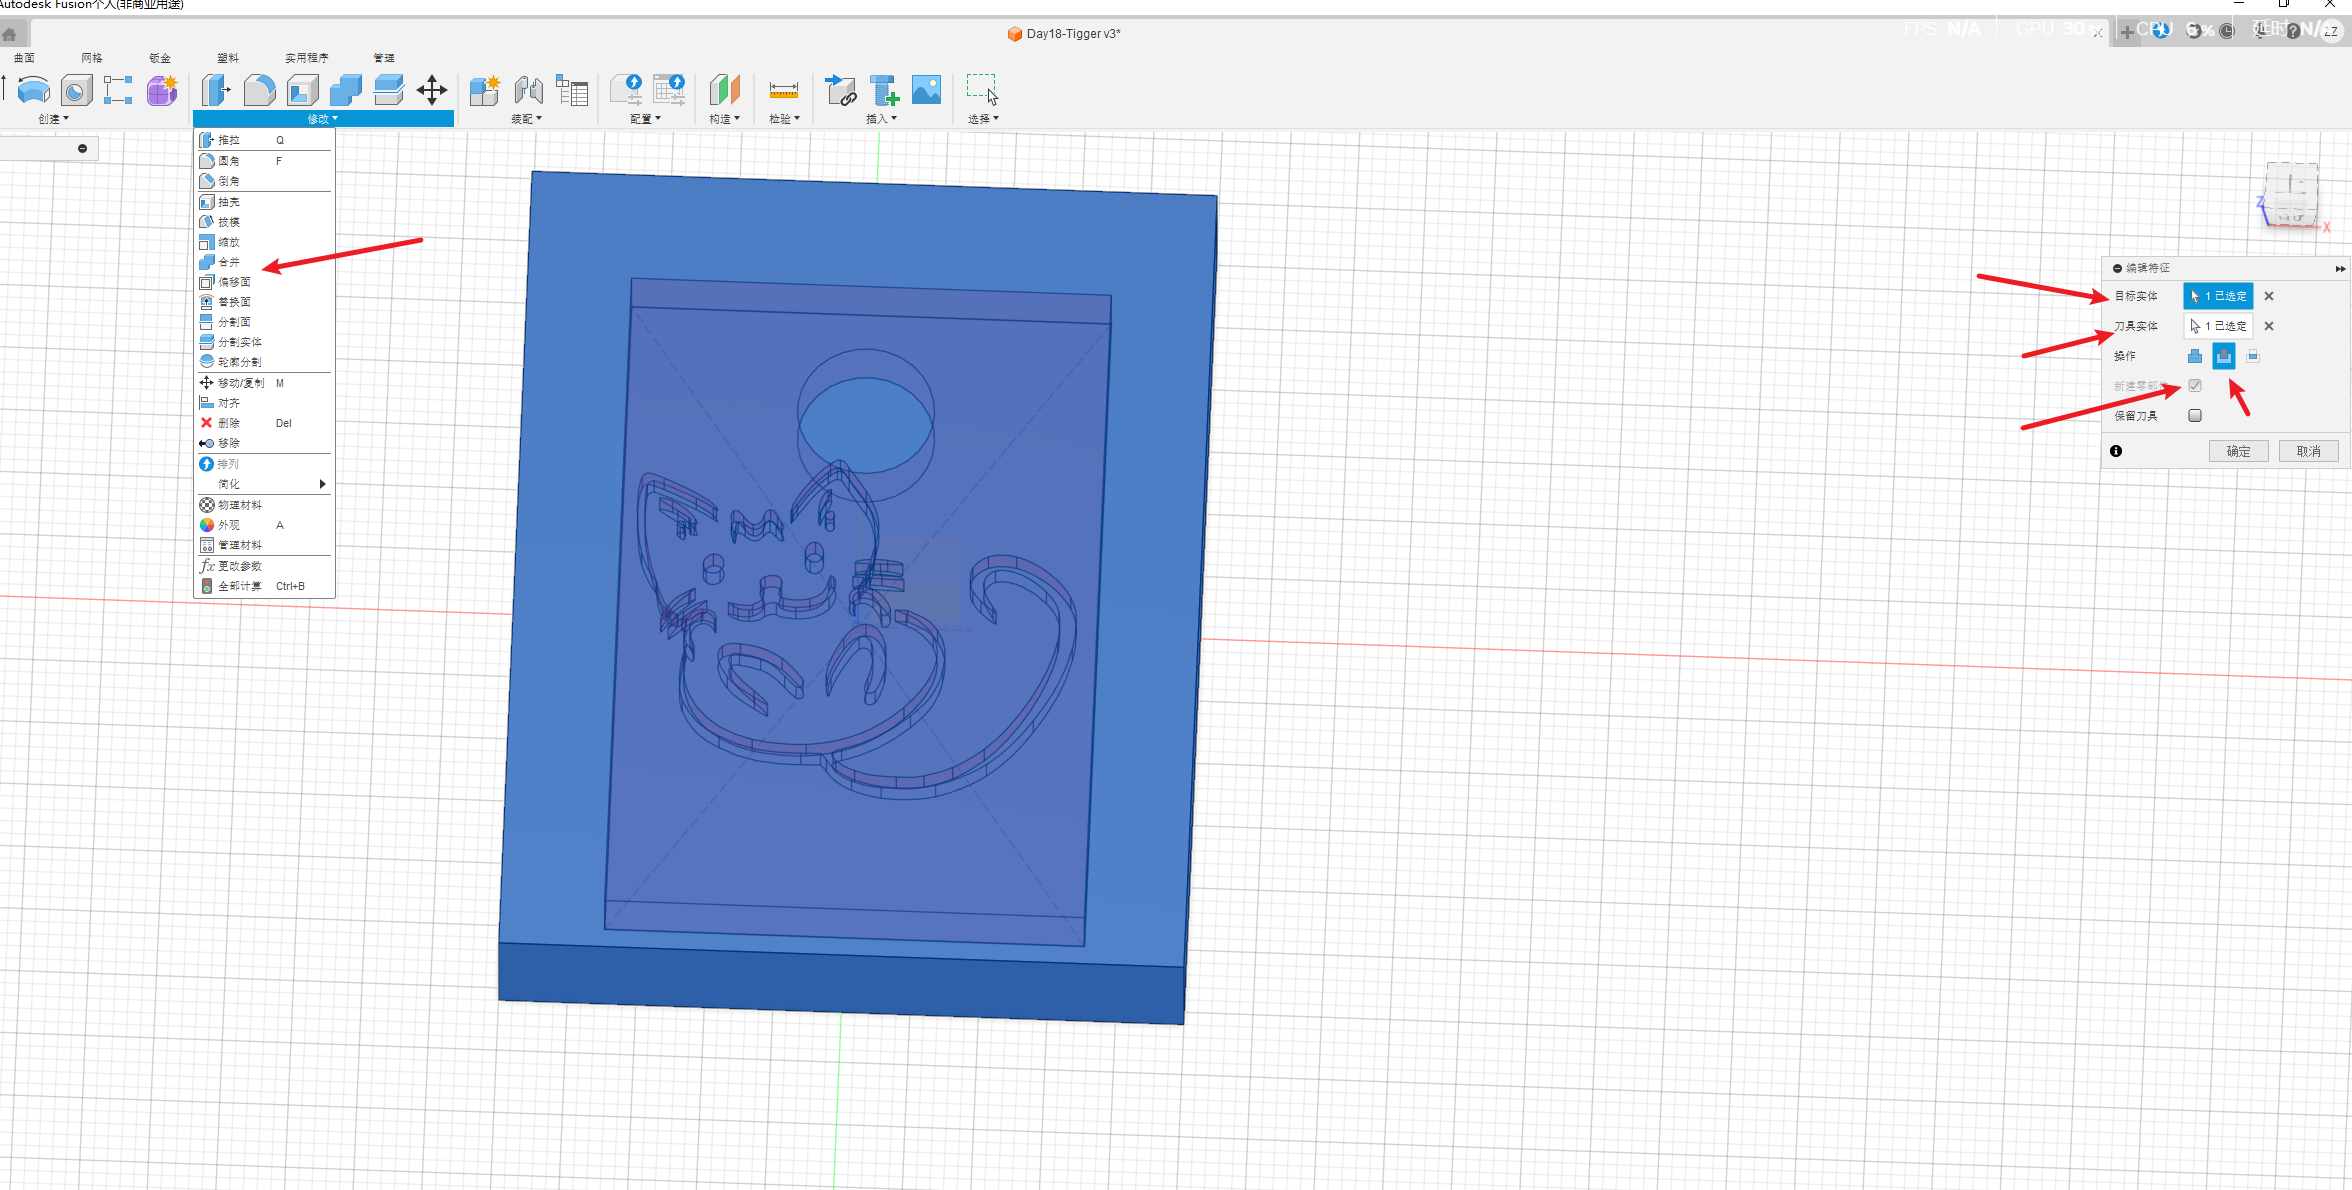Choose the Intersect operation icon in dialog
This screenshot has height=1190, width=2352.
(2253, 356)
